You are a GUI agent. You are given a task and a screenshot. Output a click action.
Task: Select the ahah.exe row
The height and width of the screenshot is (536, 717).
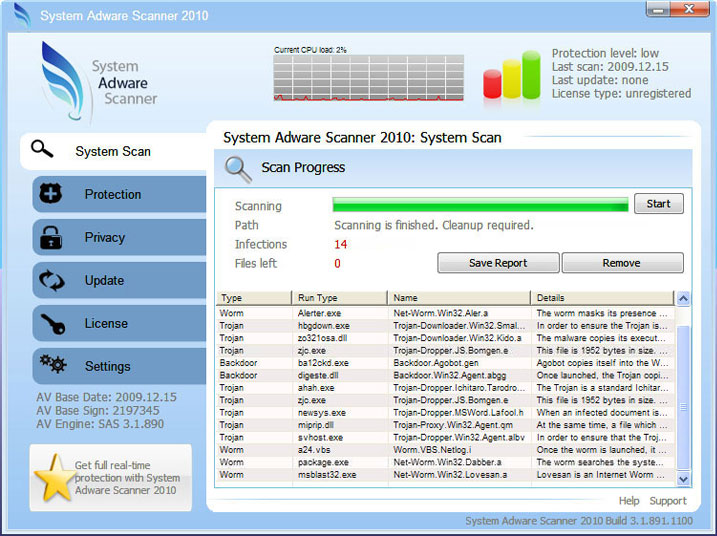click(x=446, y=387)
